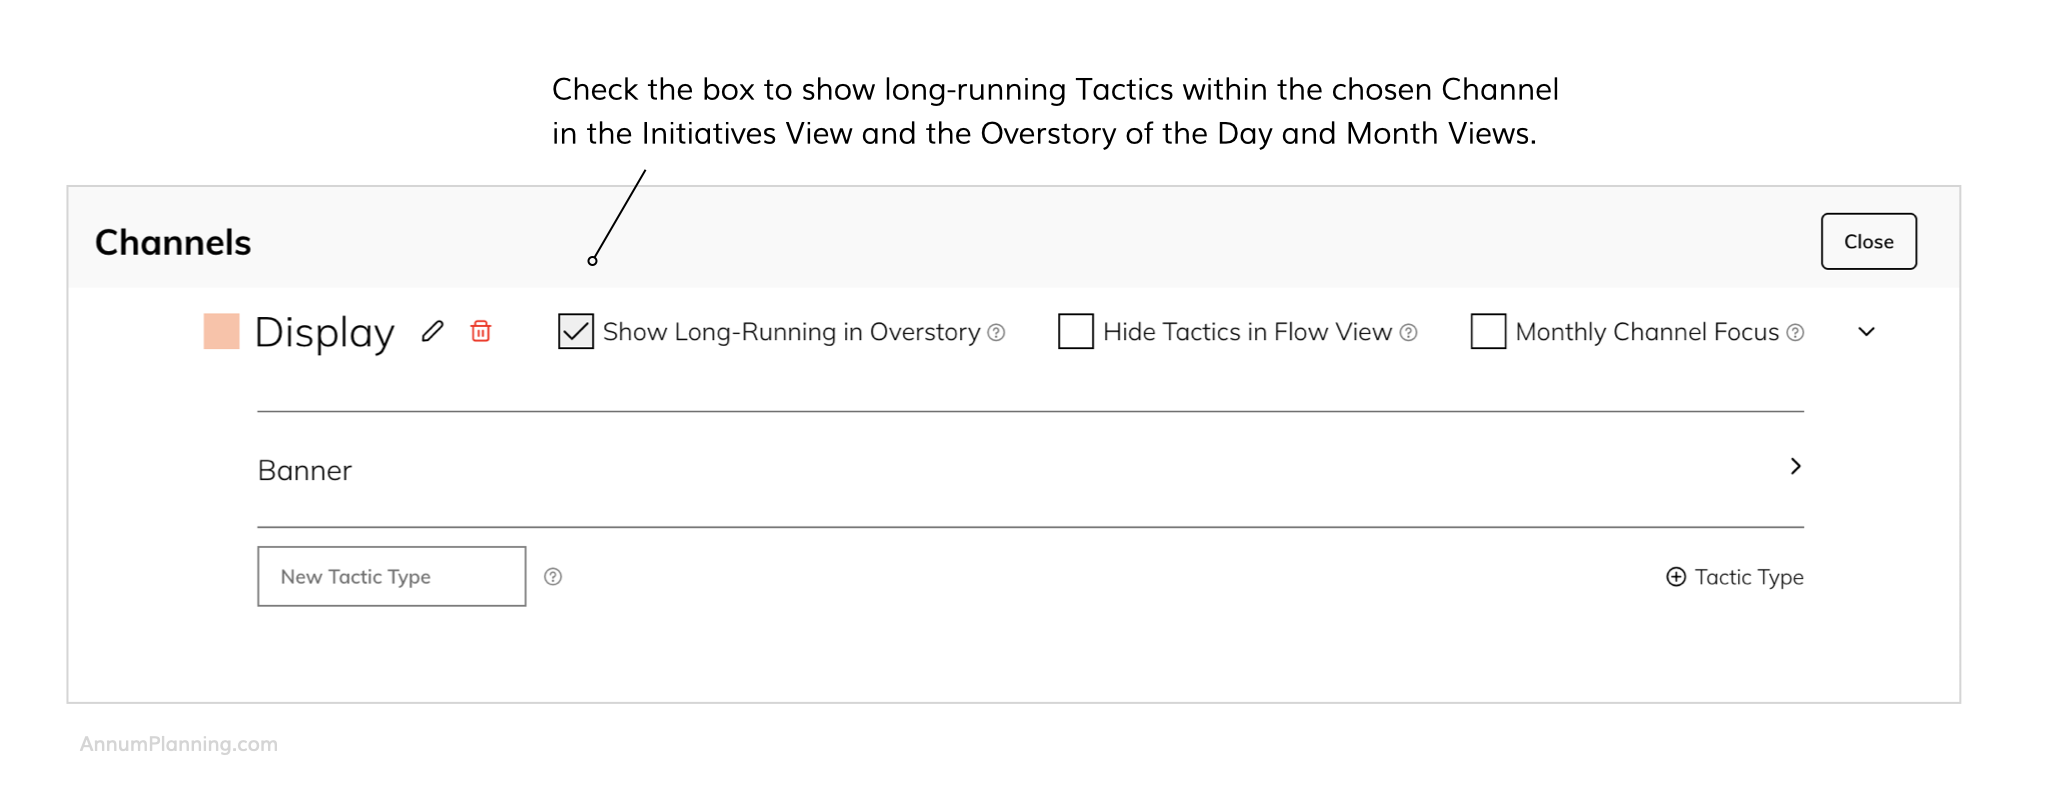Open help icon for Hide Tactics in Flow View

[1408, 332]
